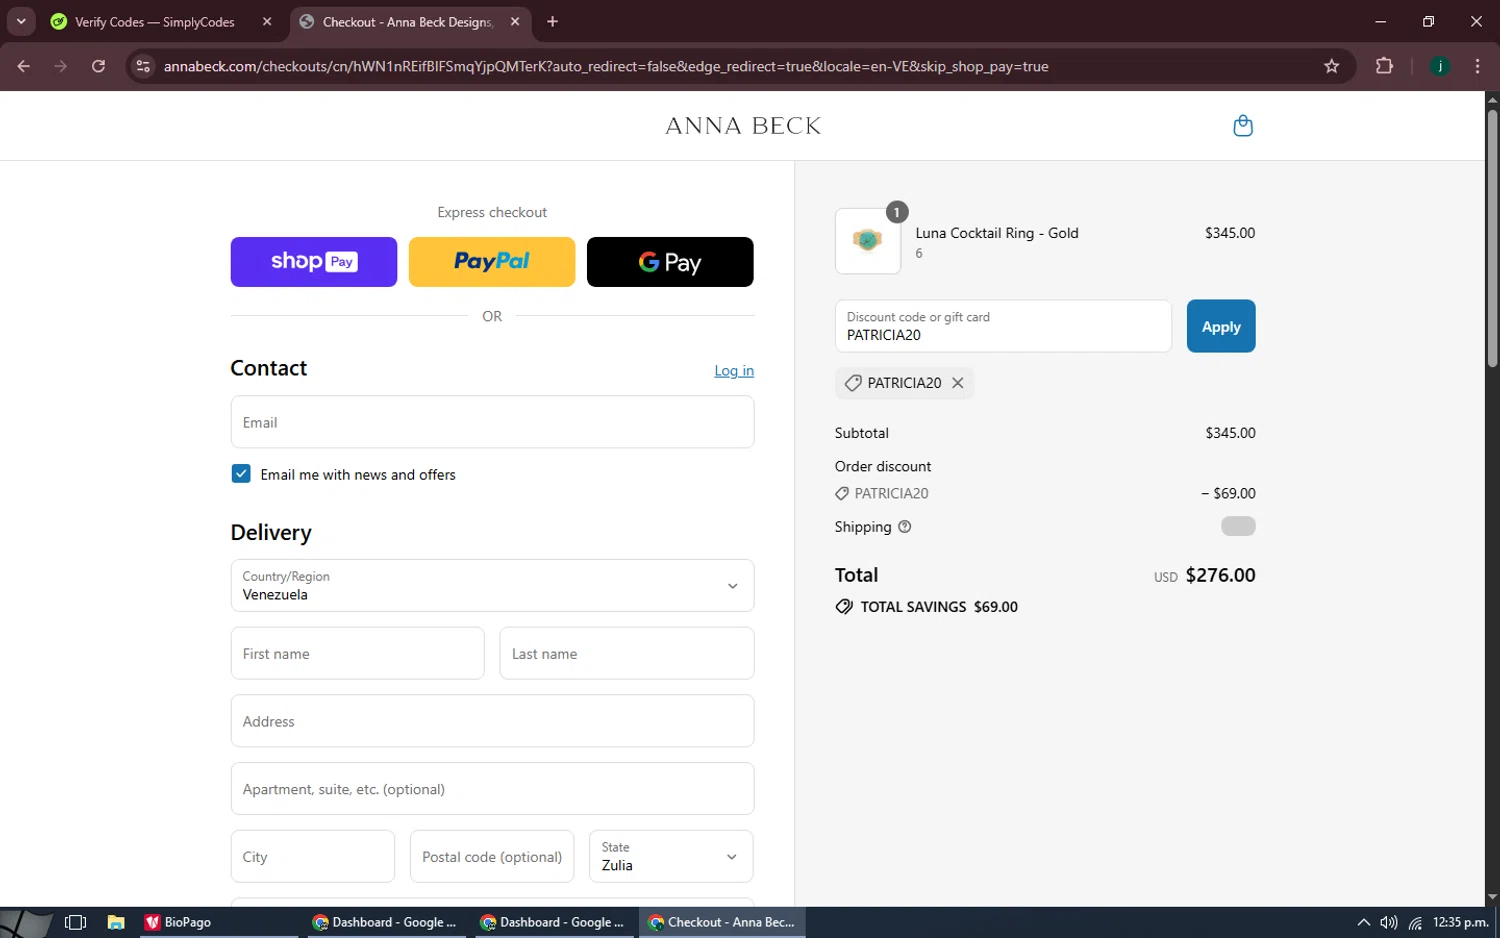This screenshot has width=1500, height=938.
Task: Click the address bar URL
Action: pos(606,67)
